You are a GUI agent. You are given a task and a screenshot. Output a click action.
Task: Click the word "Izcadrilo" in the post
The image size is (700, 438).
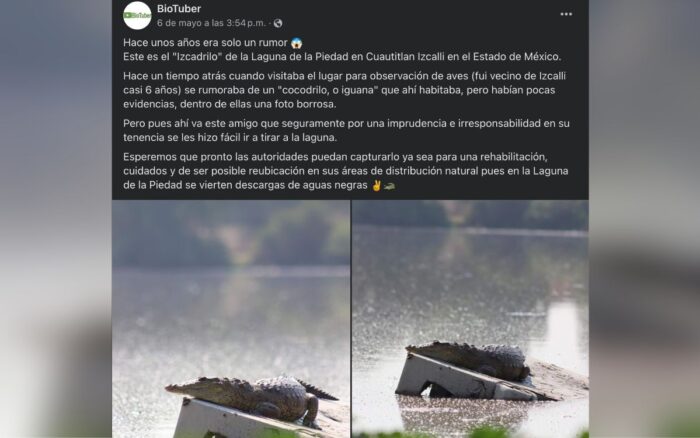198,57
